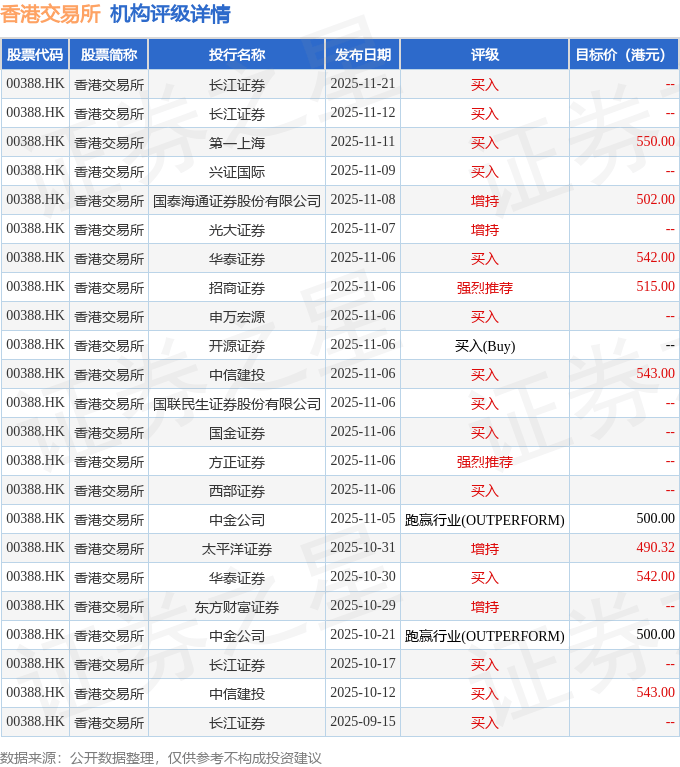The width and height of the screenshot is (680, 767).
Task: Click the date 2025-09-15
Action: click(363, 721)
